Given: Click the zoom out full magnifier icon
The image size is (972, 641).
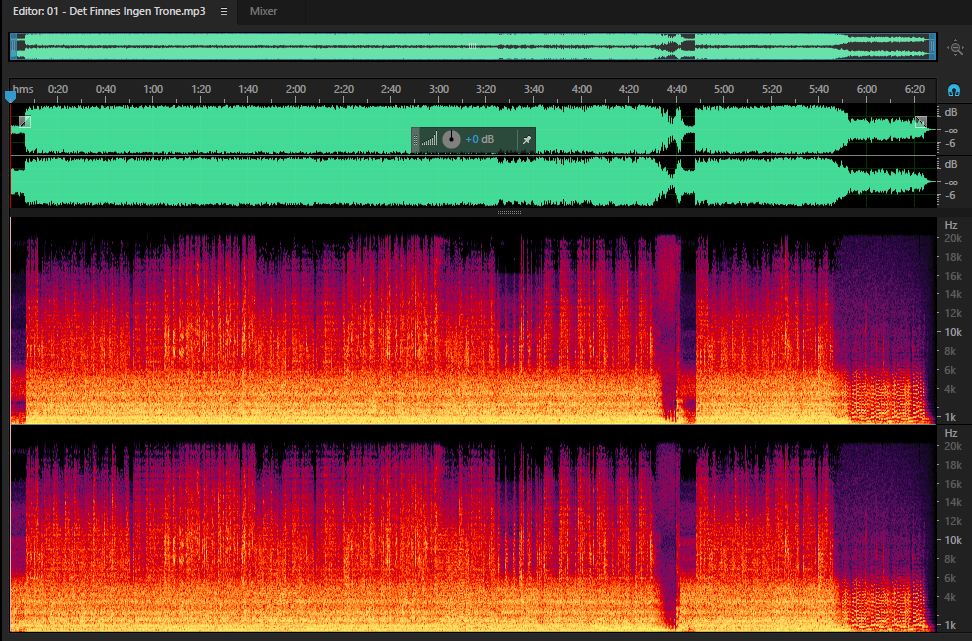Looking at the screenshot, I should click(955, 48).
